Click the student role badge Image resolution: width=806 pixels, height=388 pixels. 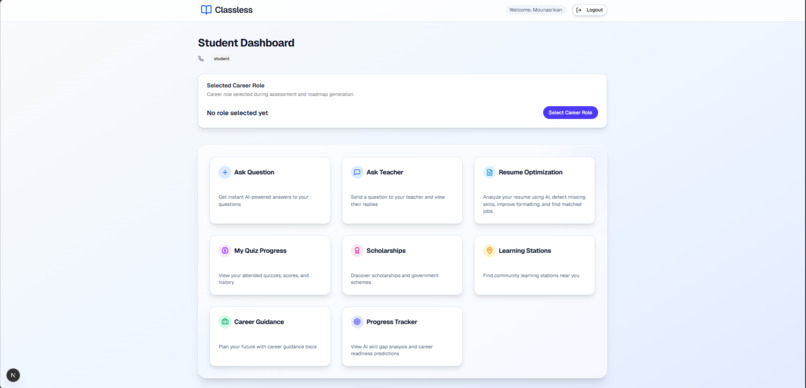[222, 59]
